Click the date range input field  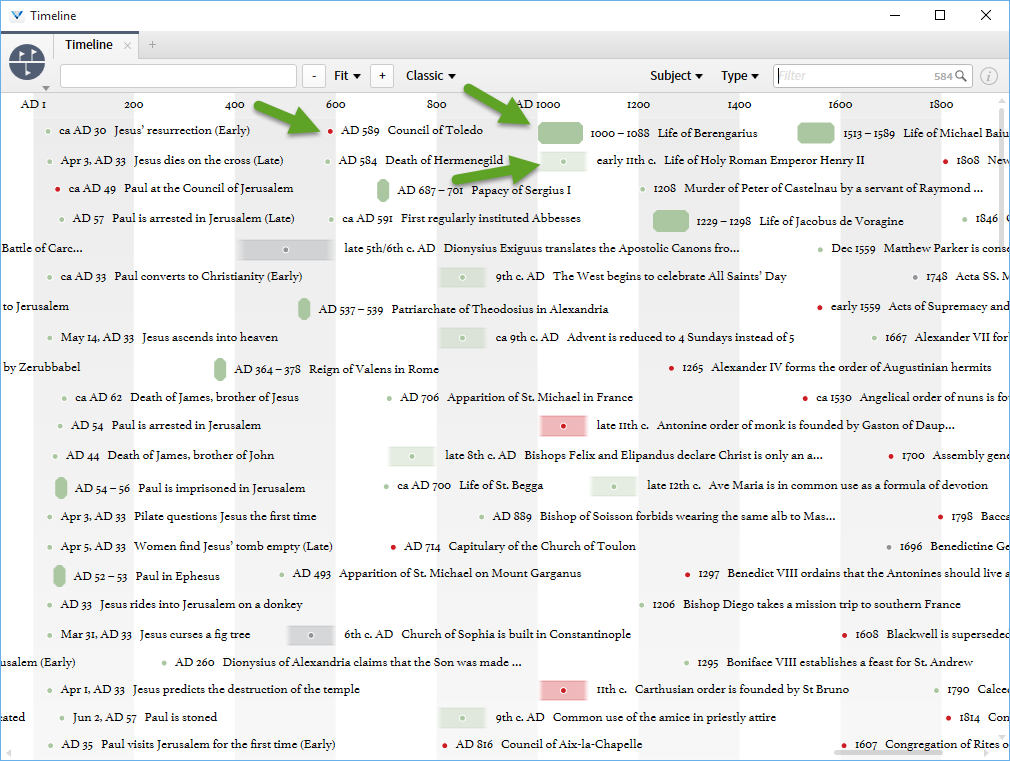tap(178, 76)
